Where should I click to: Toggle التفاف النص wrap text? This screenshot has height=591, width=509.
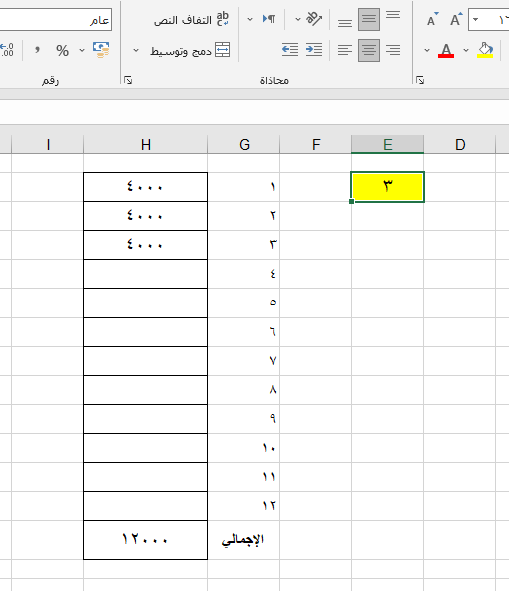[191, 19]
